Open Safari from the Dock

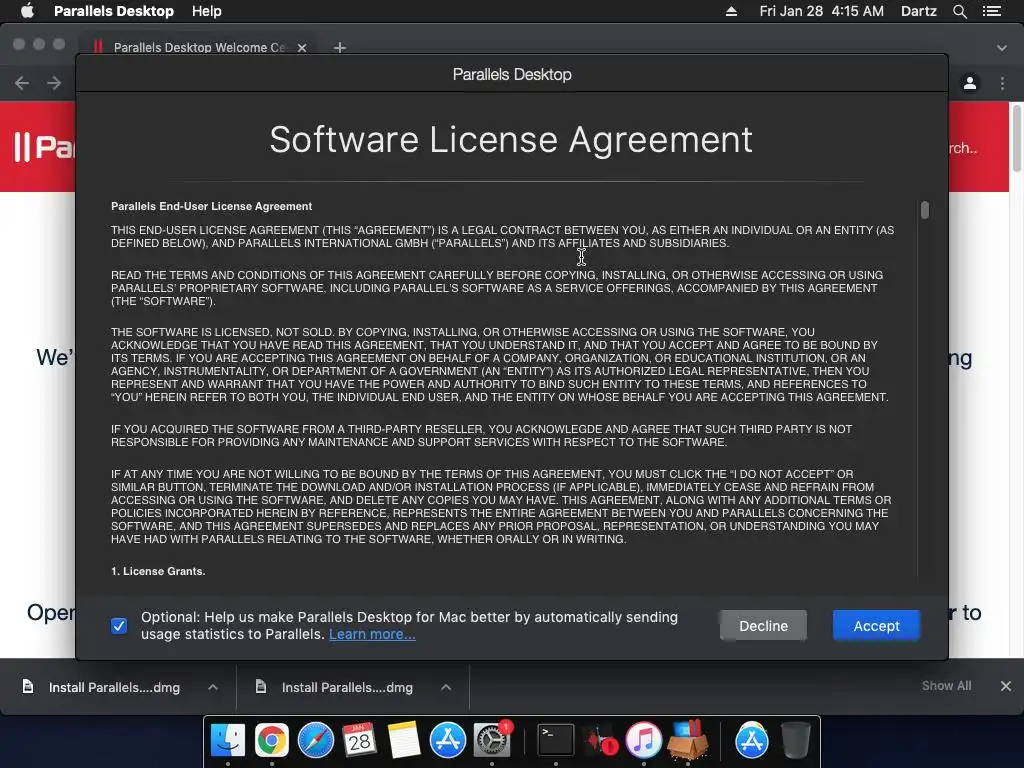tap(315, 740)
